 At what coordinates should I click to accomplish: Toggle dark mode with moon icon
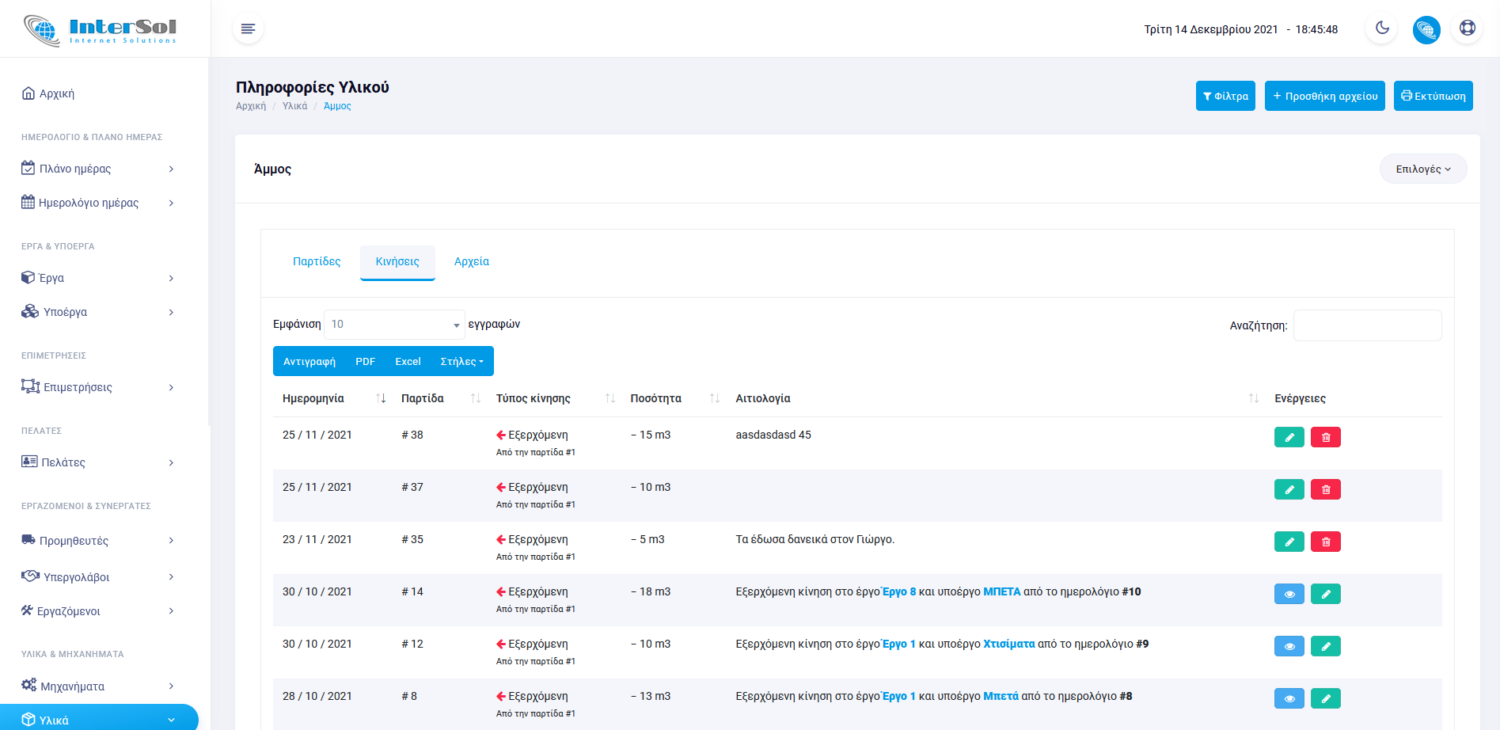click(x=1382, y=29)
